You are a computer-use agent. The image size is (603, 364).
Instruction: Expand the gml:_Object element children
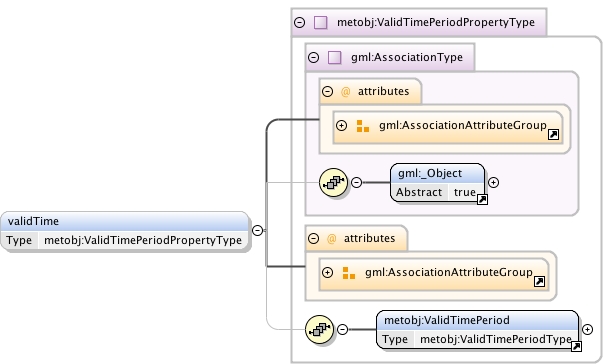(x=493, y=182)
